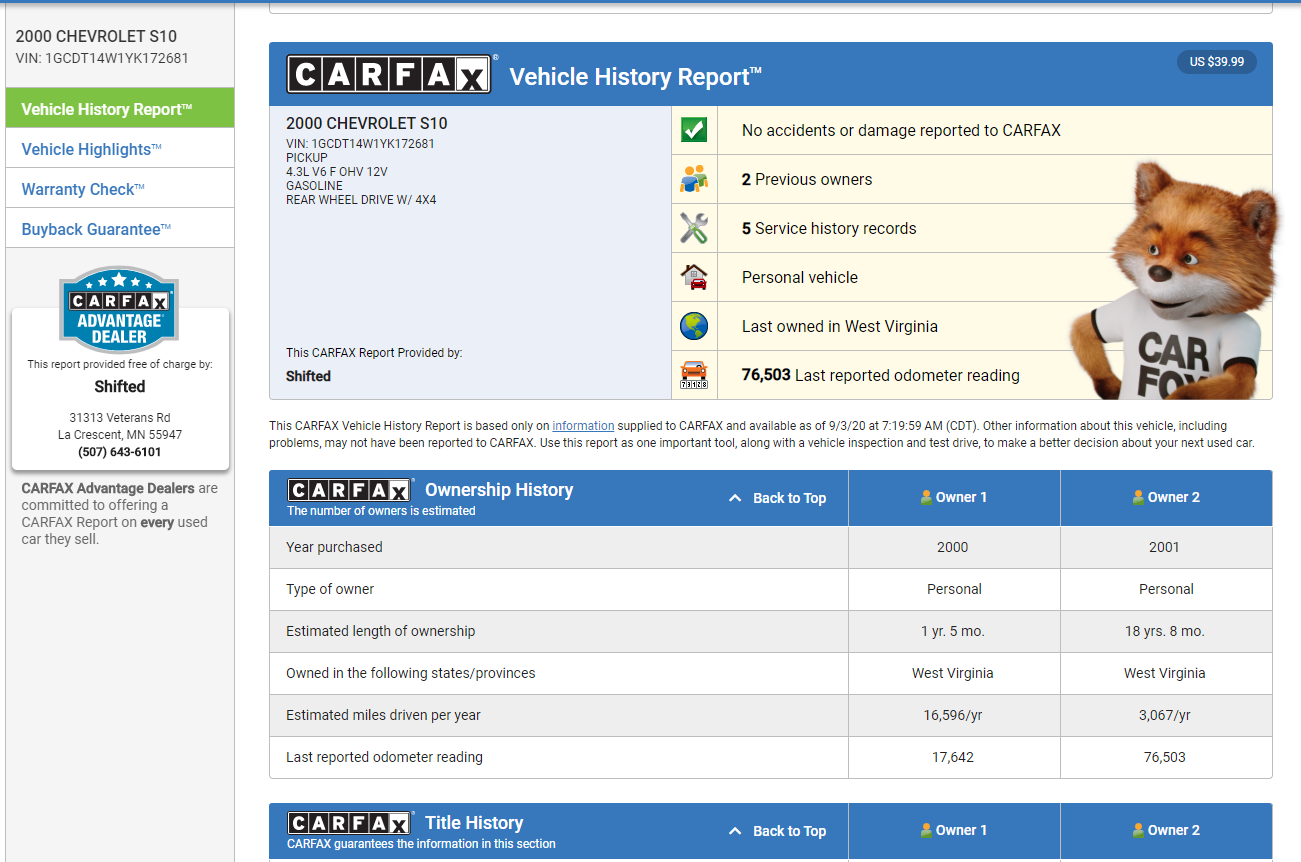Image resolution: width=1301 pixels, height=862 pixels.
Task: Click Owner 2 person icon in Ownership History
Action: pyautogui.click(x=1138, y=497)
